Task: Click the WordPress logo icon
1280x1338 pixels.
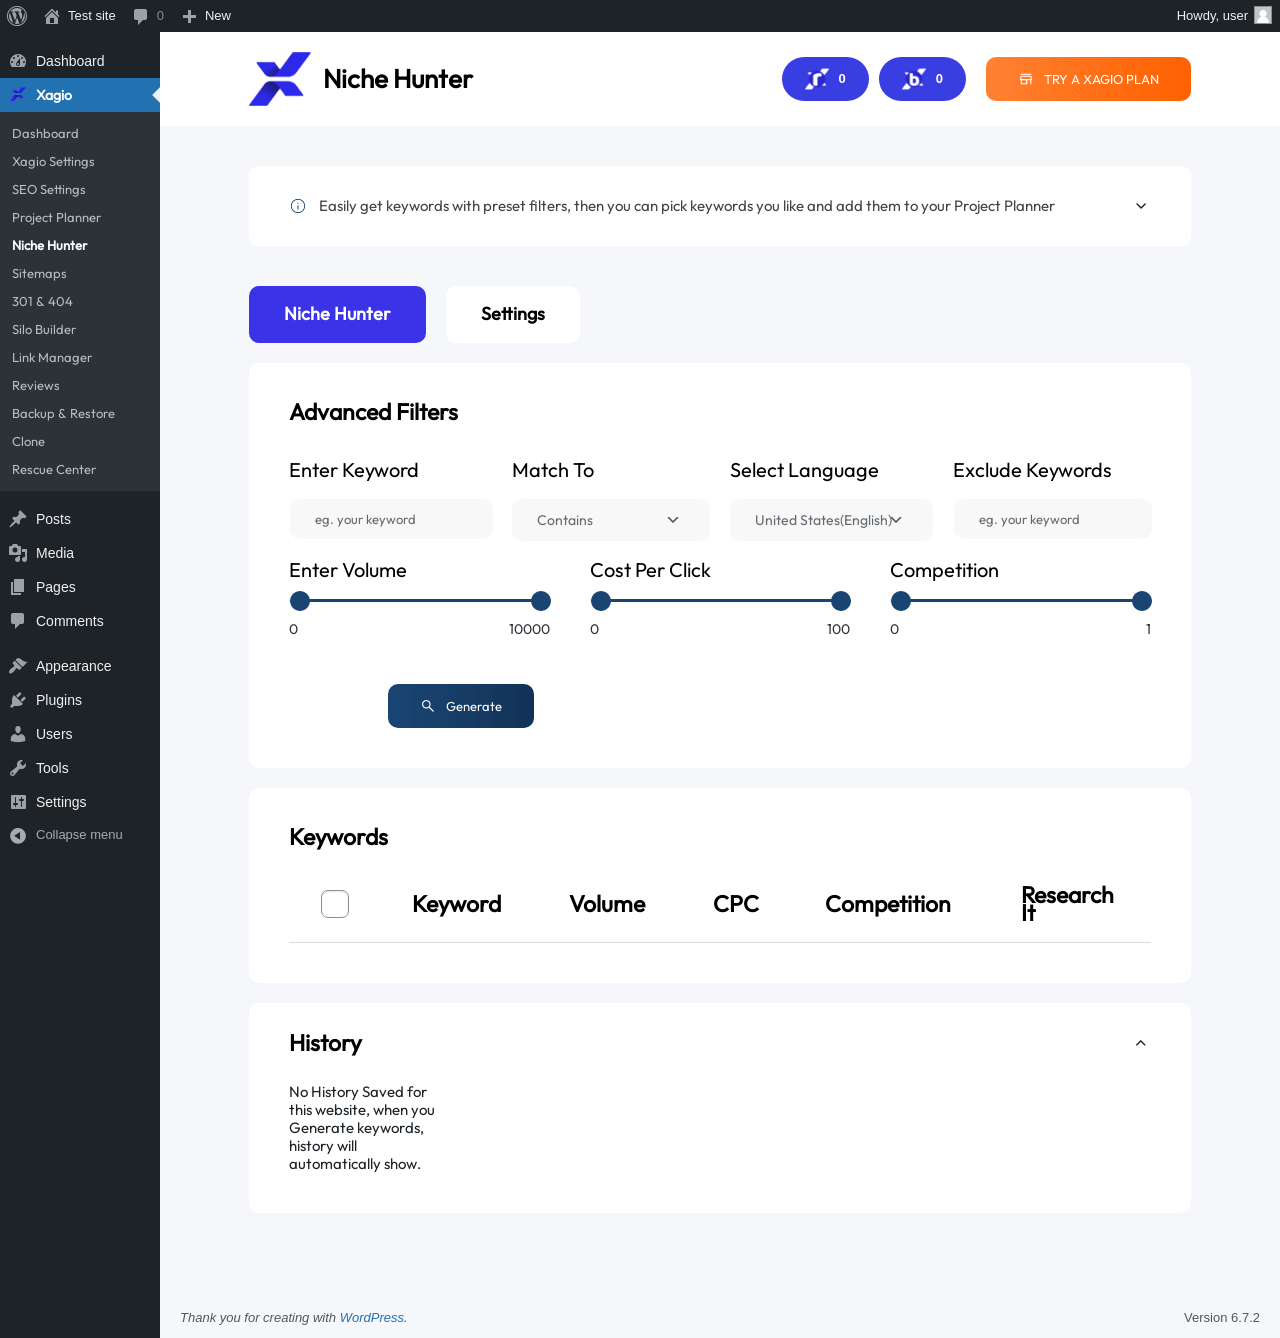Action: (x=17, y=16)
